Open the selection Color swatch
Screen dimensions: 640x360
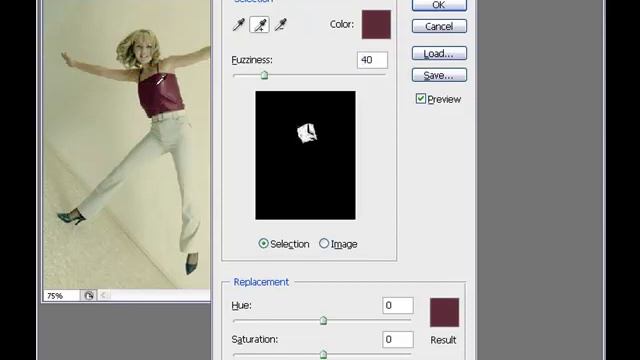point(376,24)
